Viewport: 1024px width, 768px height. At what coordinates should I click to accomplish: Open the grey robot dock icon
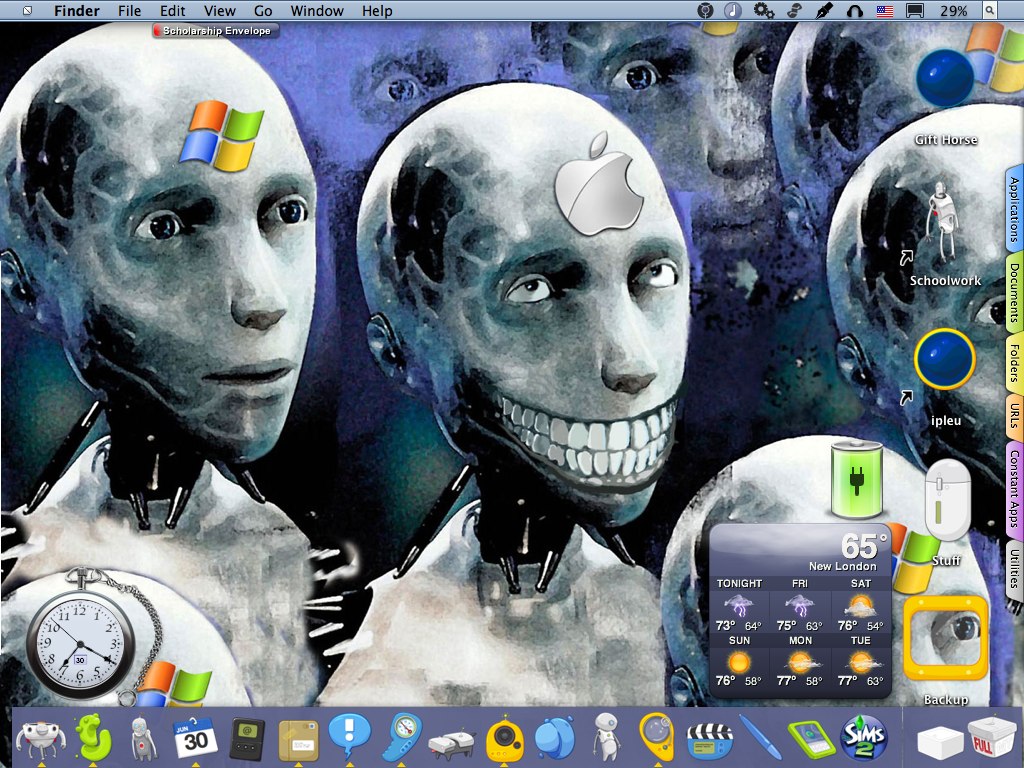(x=142, y=738)
